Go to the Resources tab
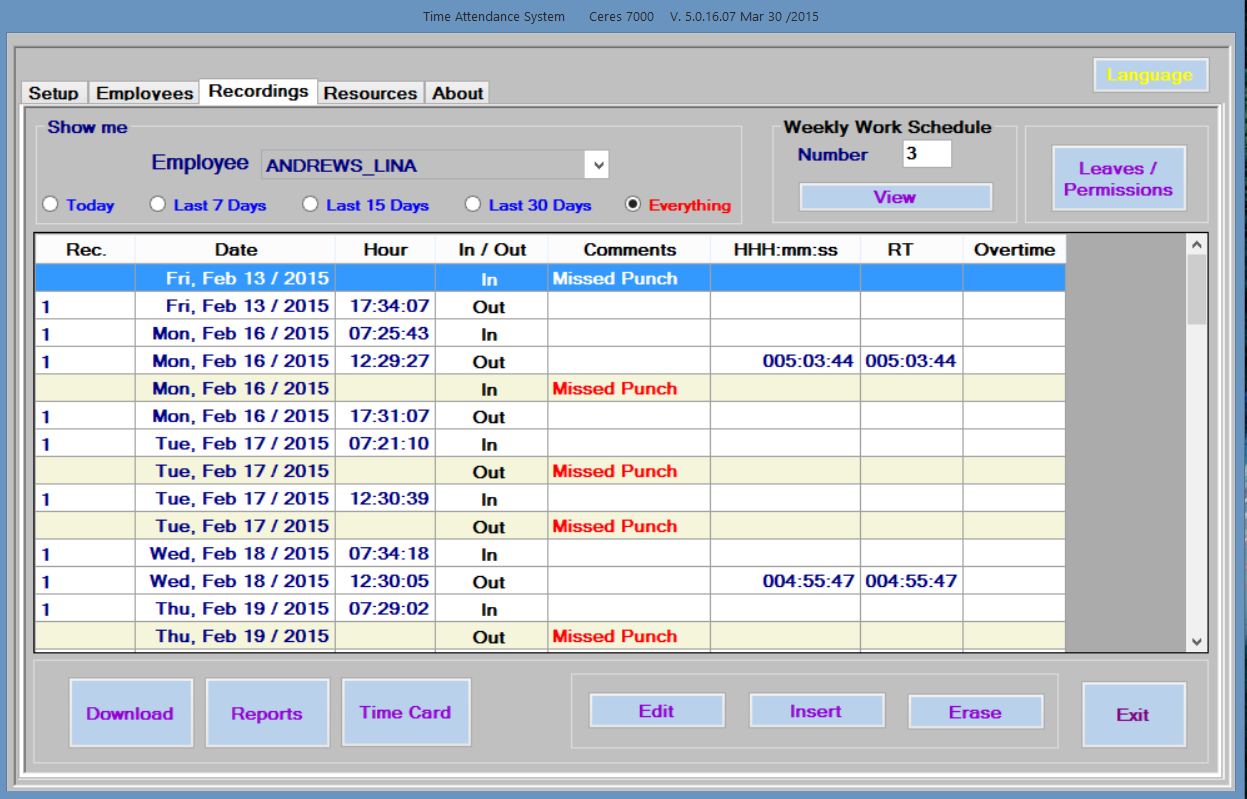The width and height of the screenshot is (1247, 799). coord(370,93)
